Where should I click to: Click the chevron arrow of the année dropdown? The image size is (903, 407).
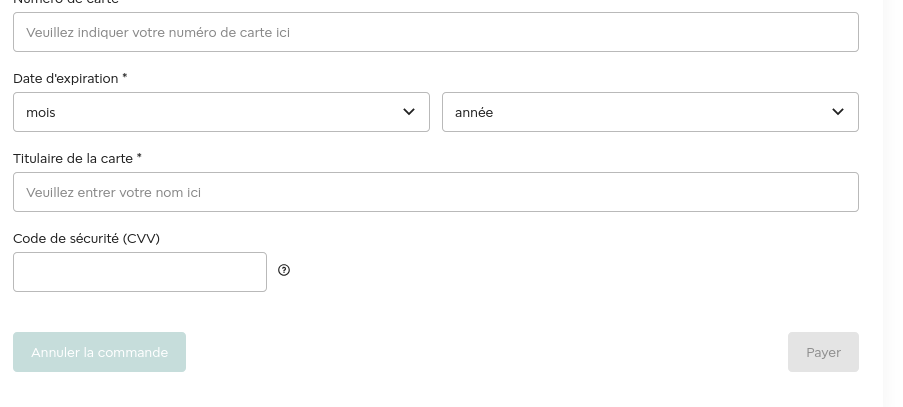[838, 112]
